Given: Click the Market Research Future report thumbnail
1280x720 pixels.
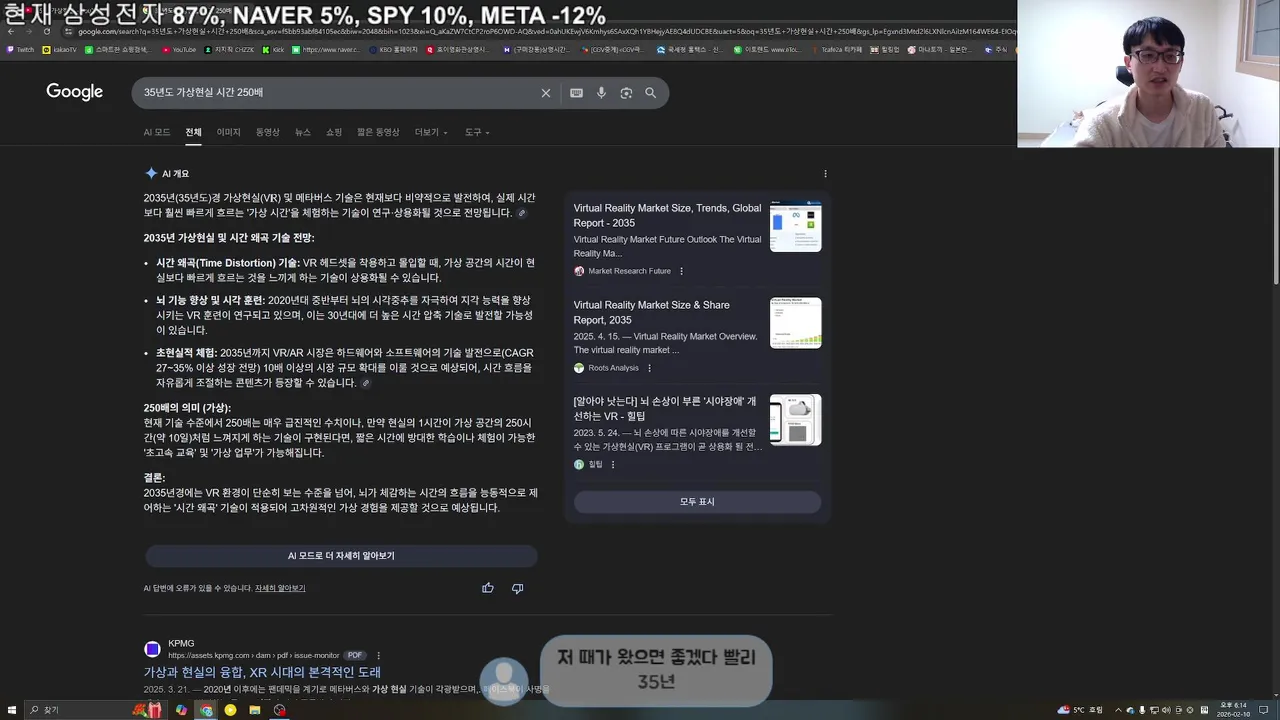Looking at the screenshot, I should (x=796, y=226).
